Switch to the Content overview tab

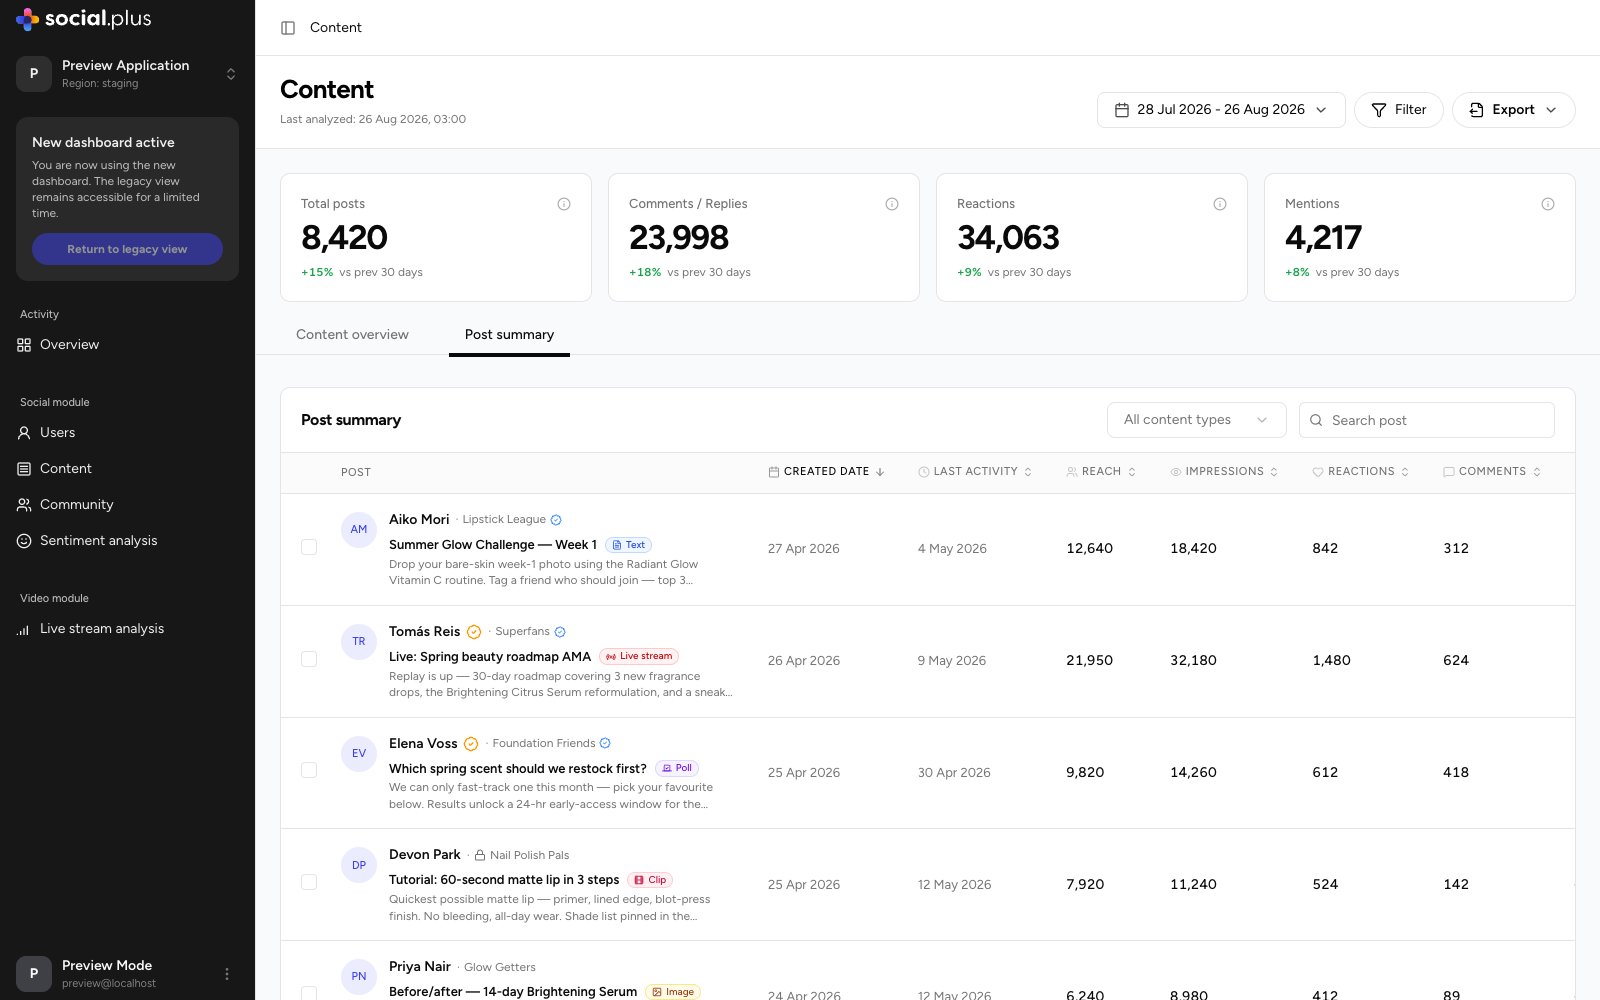[352, 335]
